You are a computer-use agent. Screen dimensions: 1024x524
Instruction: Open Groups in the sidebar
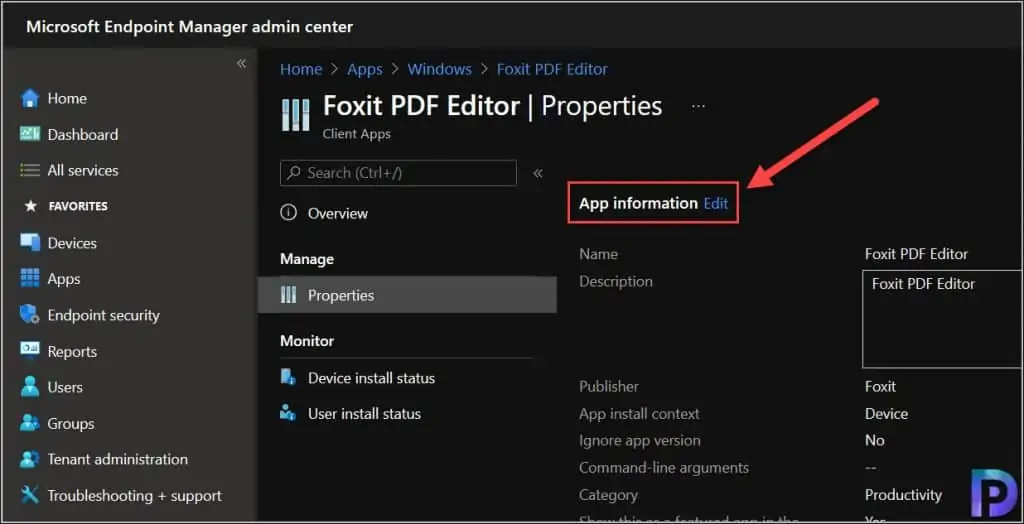[71, 423]
